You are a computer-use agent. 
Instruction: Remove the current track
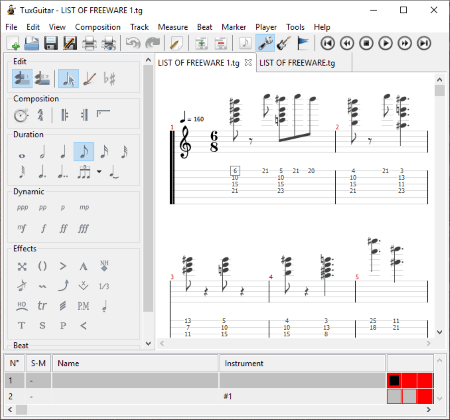coord(220,43)
